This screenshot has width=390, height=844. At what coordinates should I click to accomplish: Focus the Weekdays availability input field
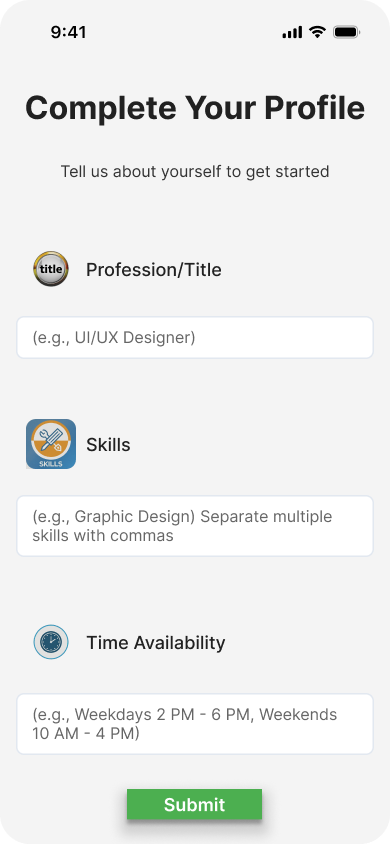[x=195, y=724]
